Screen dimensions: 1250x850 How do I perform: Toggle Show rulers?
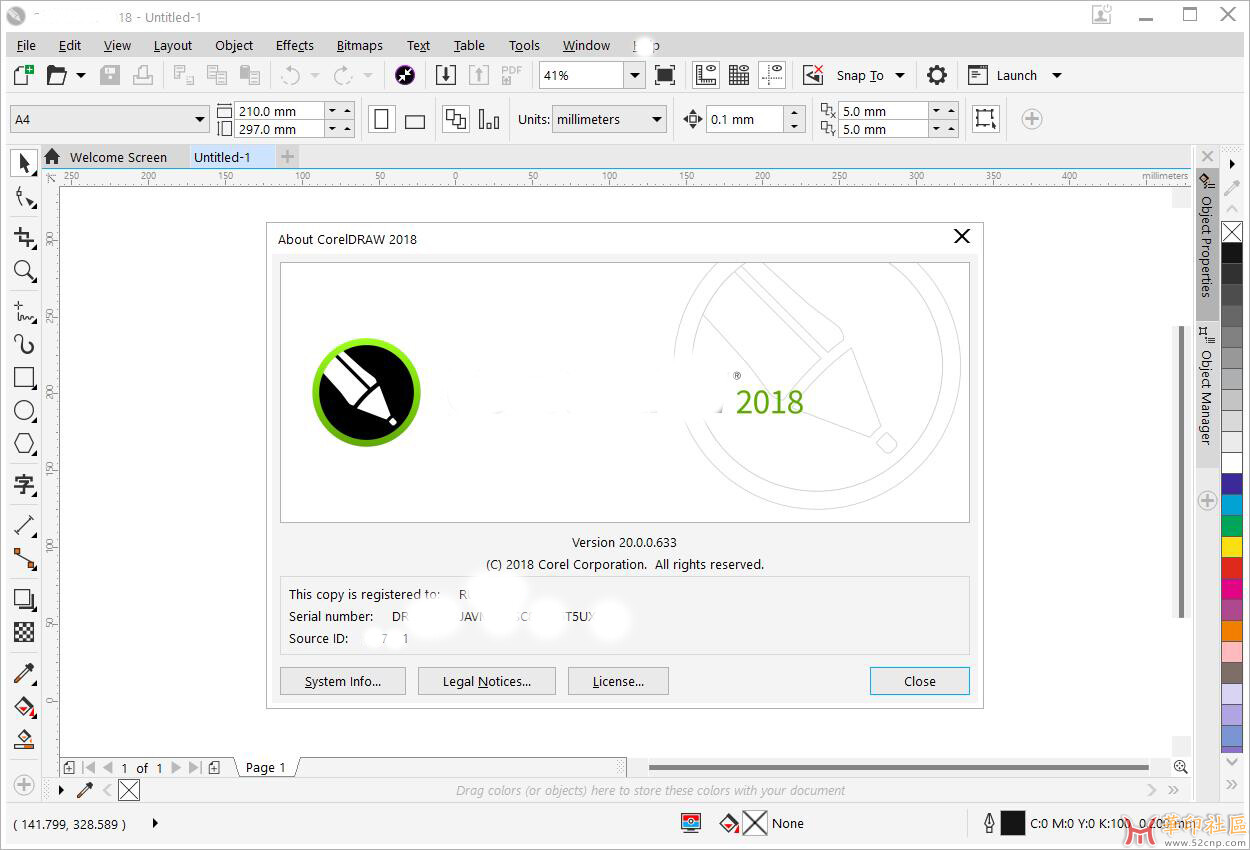click(x=706, y=75)
